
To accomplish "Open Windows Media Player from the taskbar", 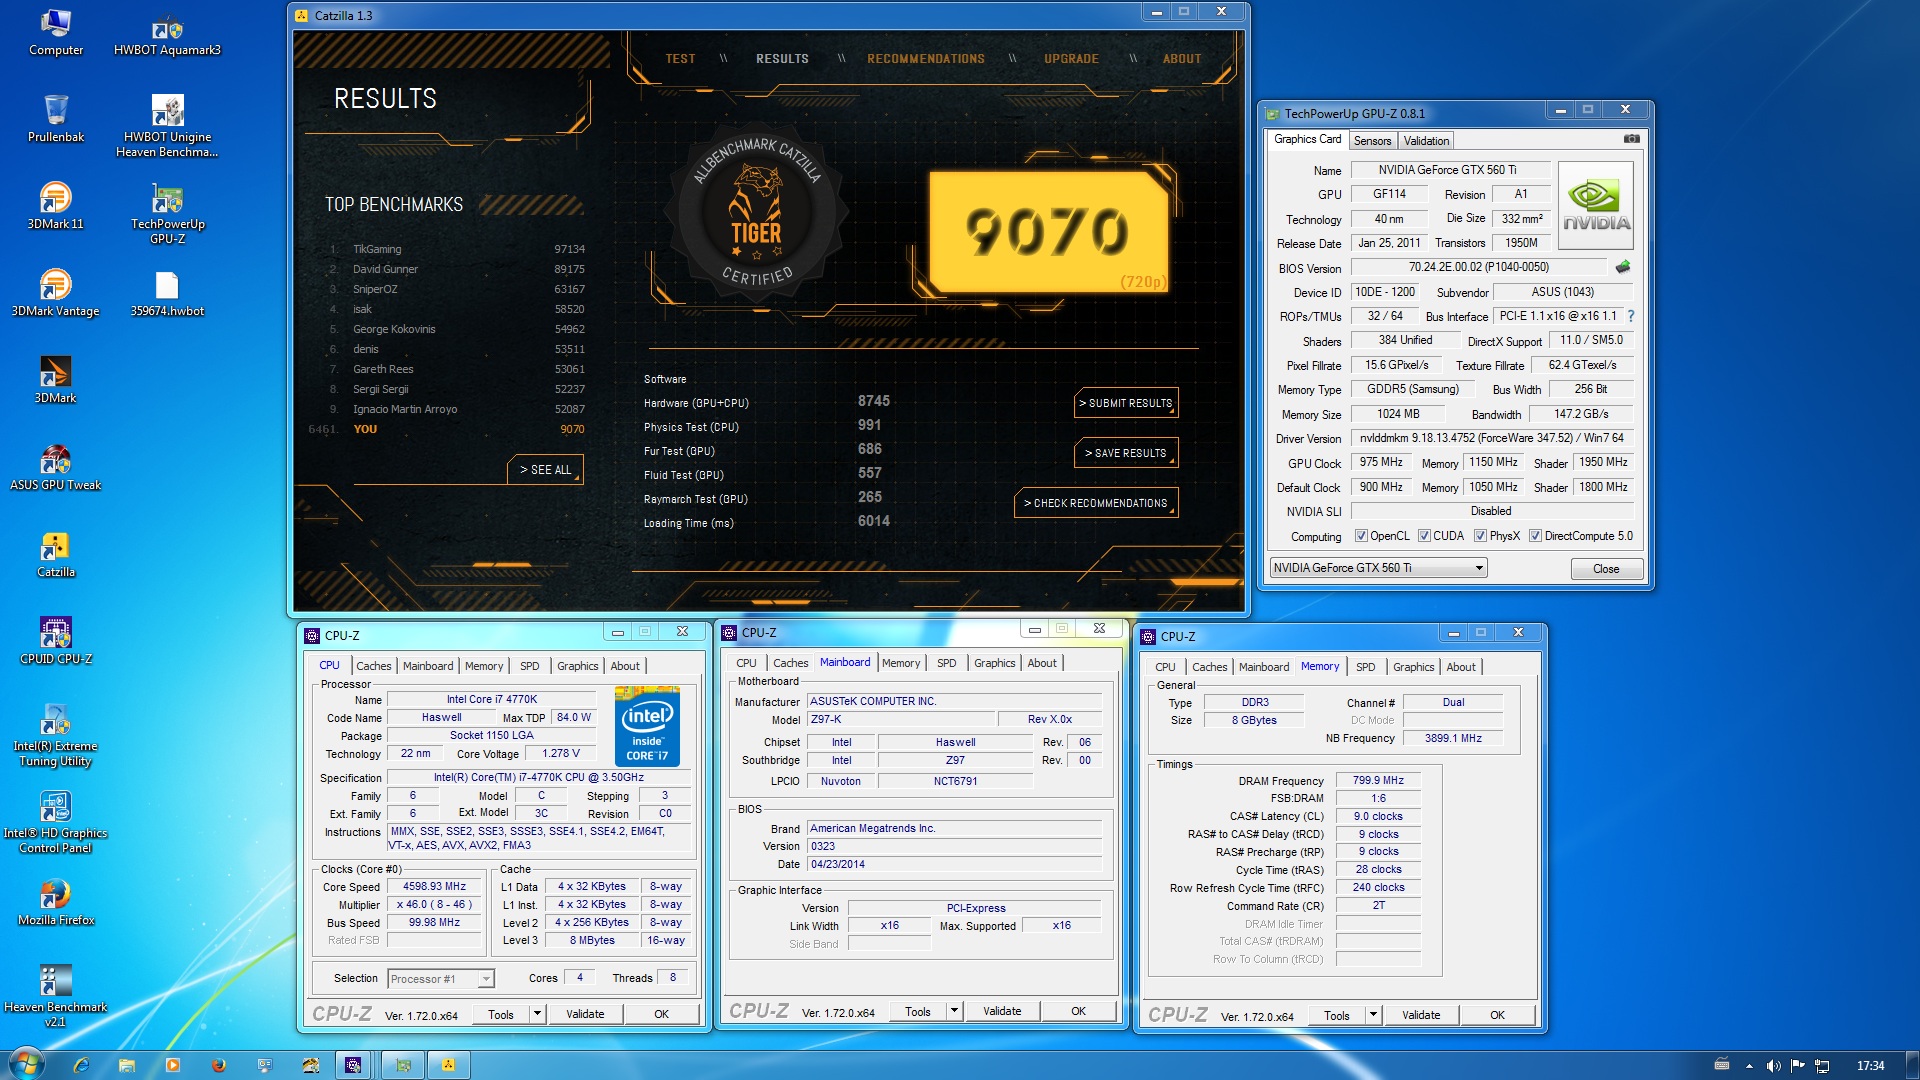I will [x=173, y=1065].
